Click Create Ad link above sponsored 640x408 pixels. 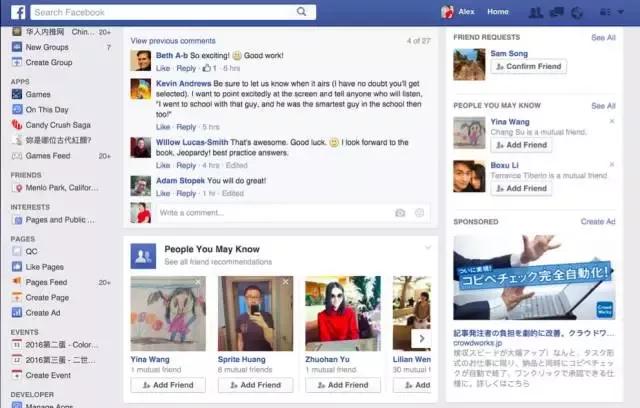pos(598,222)
